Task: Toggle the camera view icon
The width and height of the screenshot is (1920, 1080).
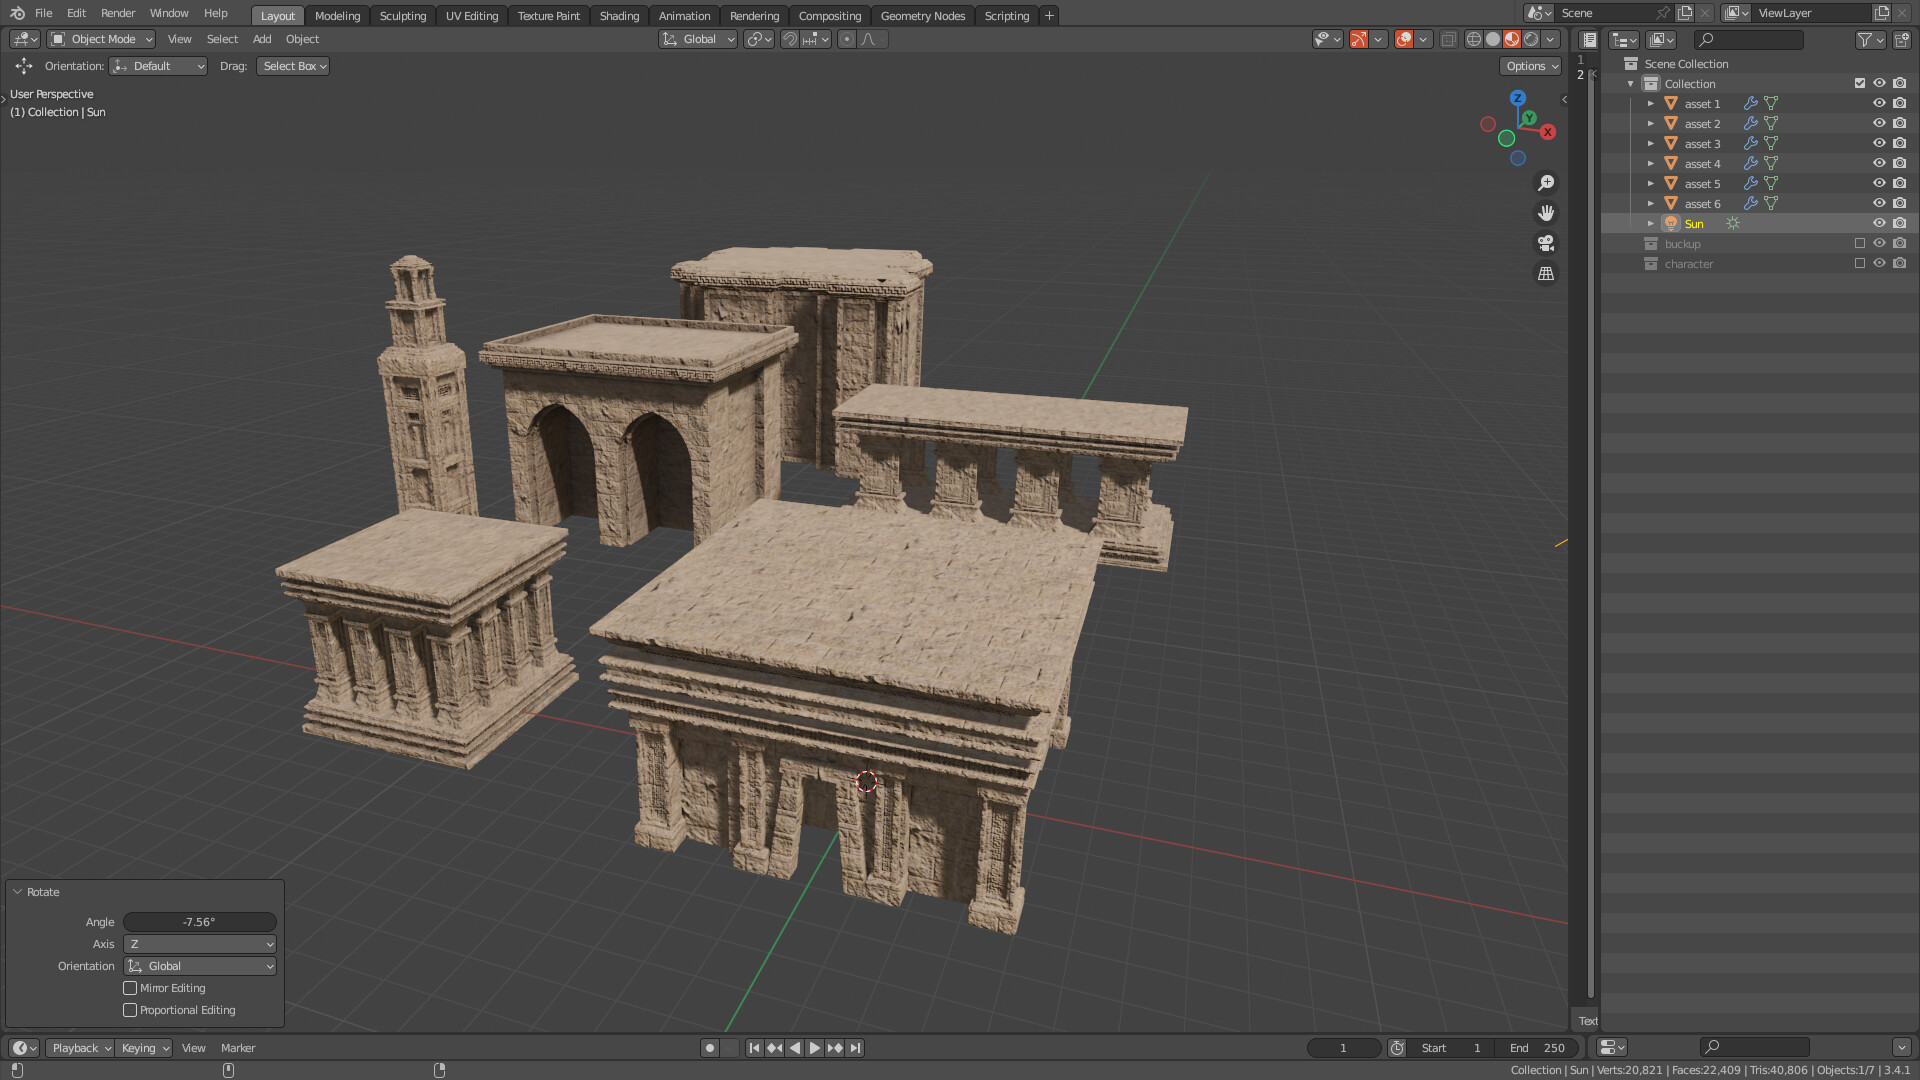Action: click(x=1546, y=243)
